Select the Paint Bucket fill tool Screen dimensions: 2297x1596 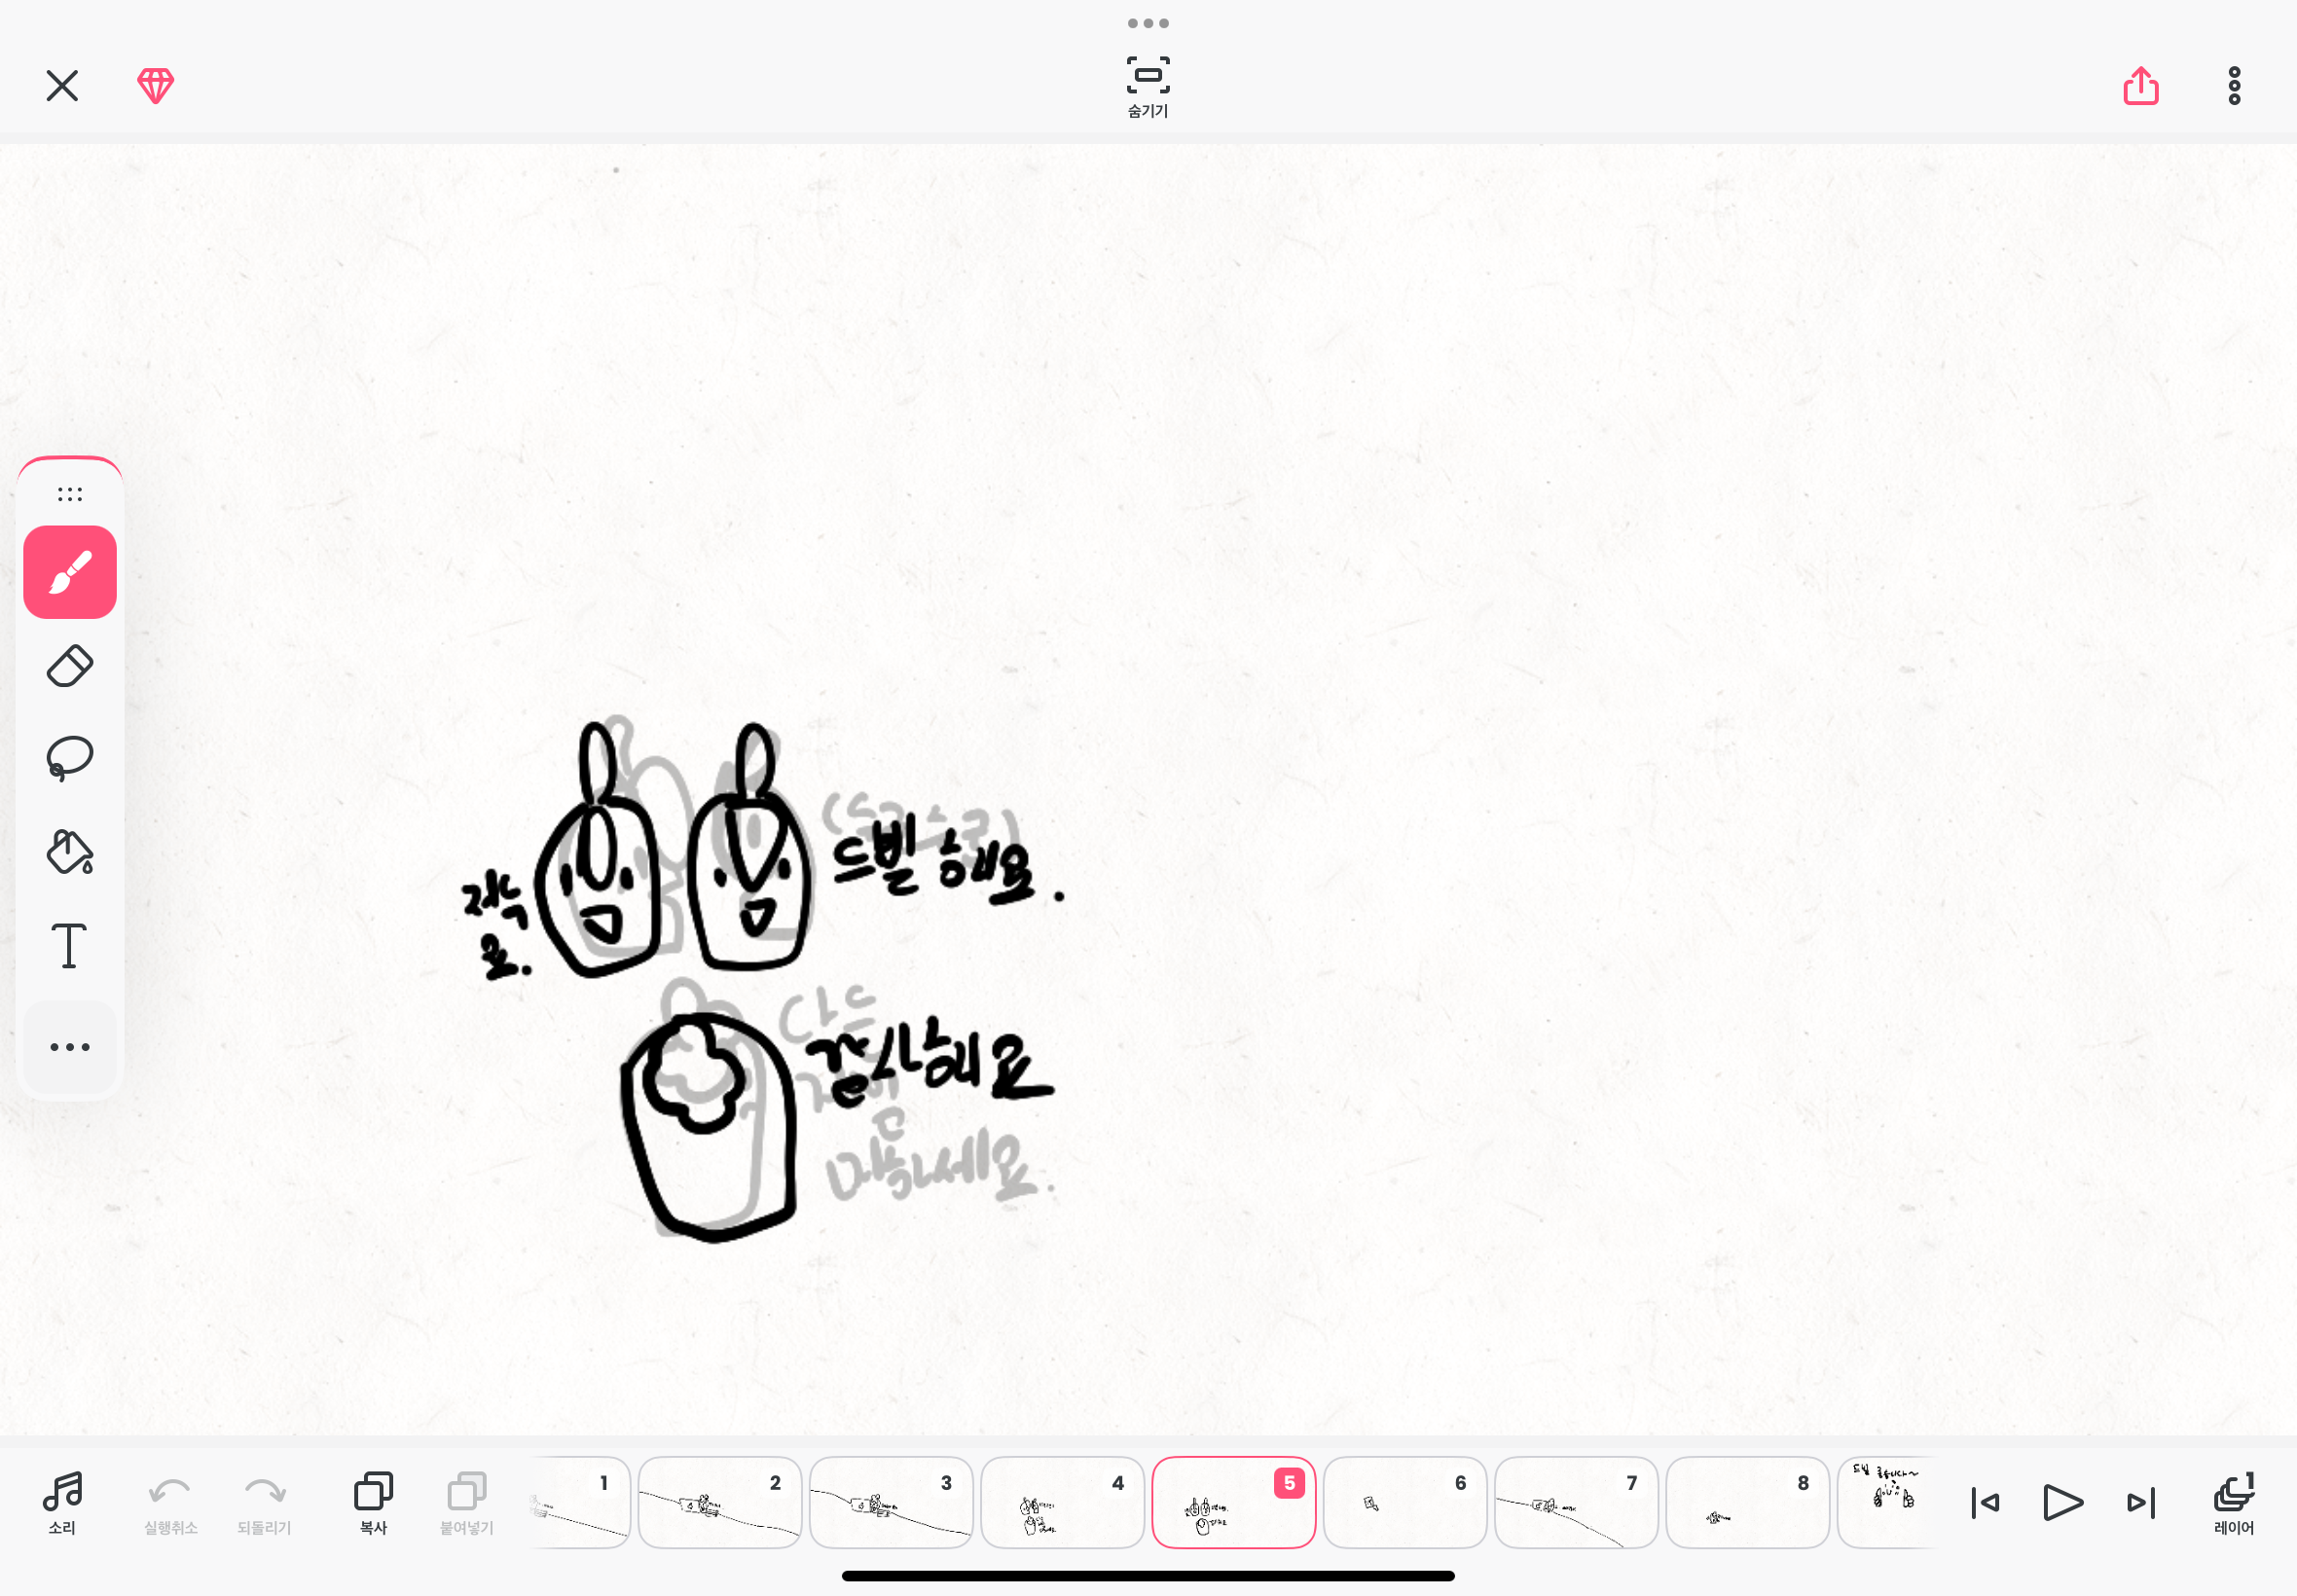70,852
